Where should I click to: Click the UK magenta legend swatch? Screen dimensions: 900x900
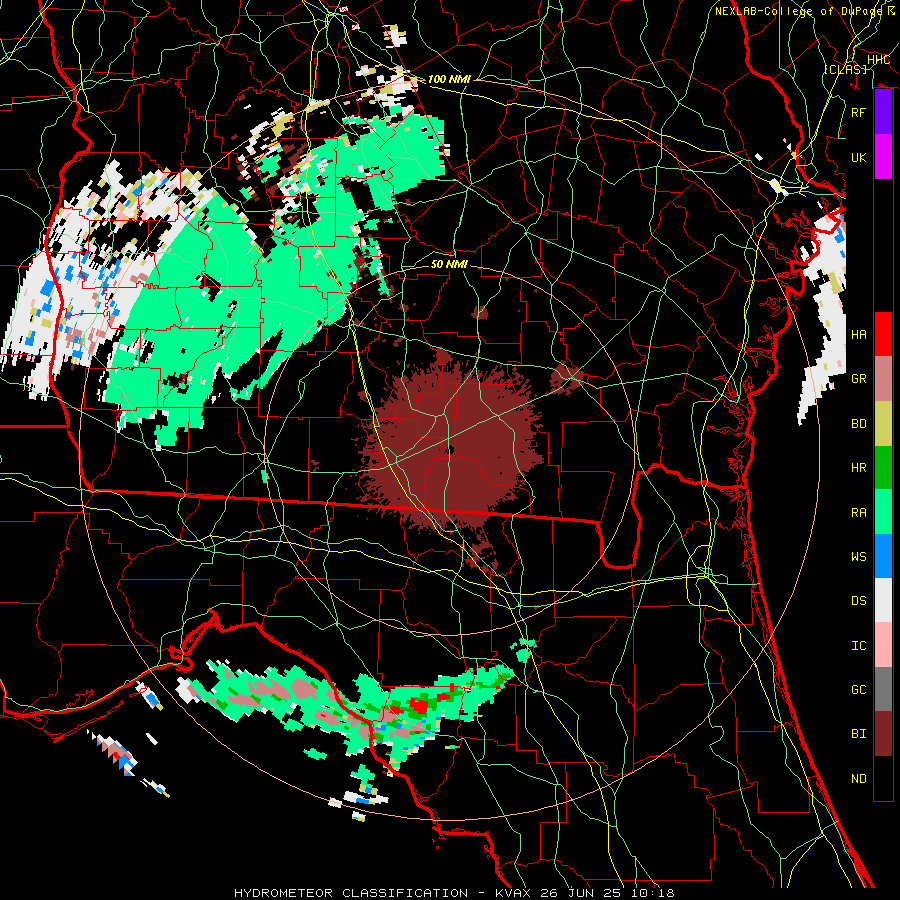click(x=883, y=157)
